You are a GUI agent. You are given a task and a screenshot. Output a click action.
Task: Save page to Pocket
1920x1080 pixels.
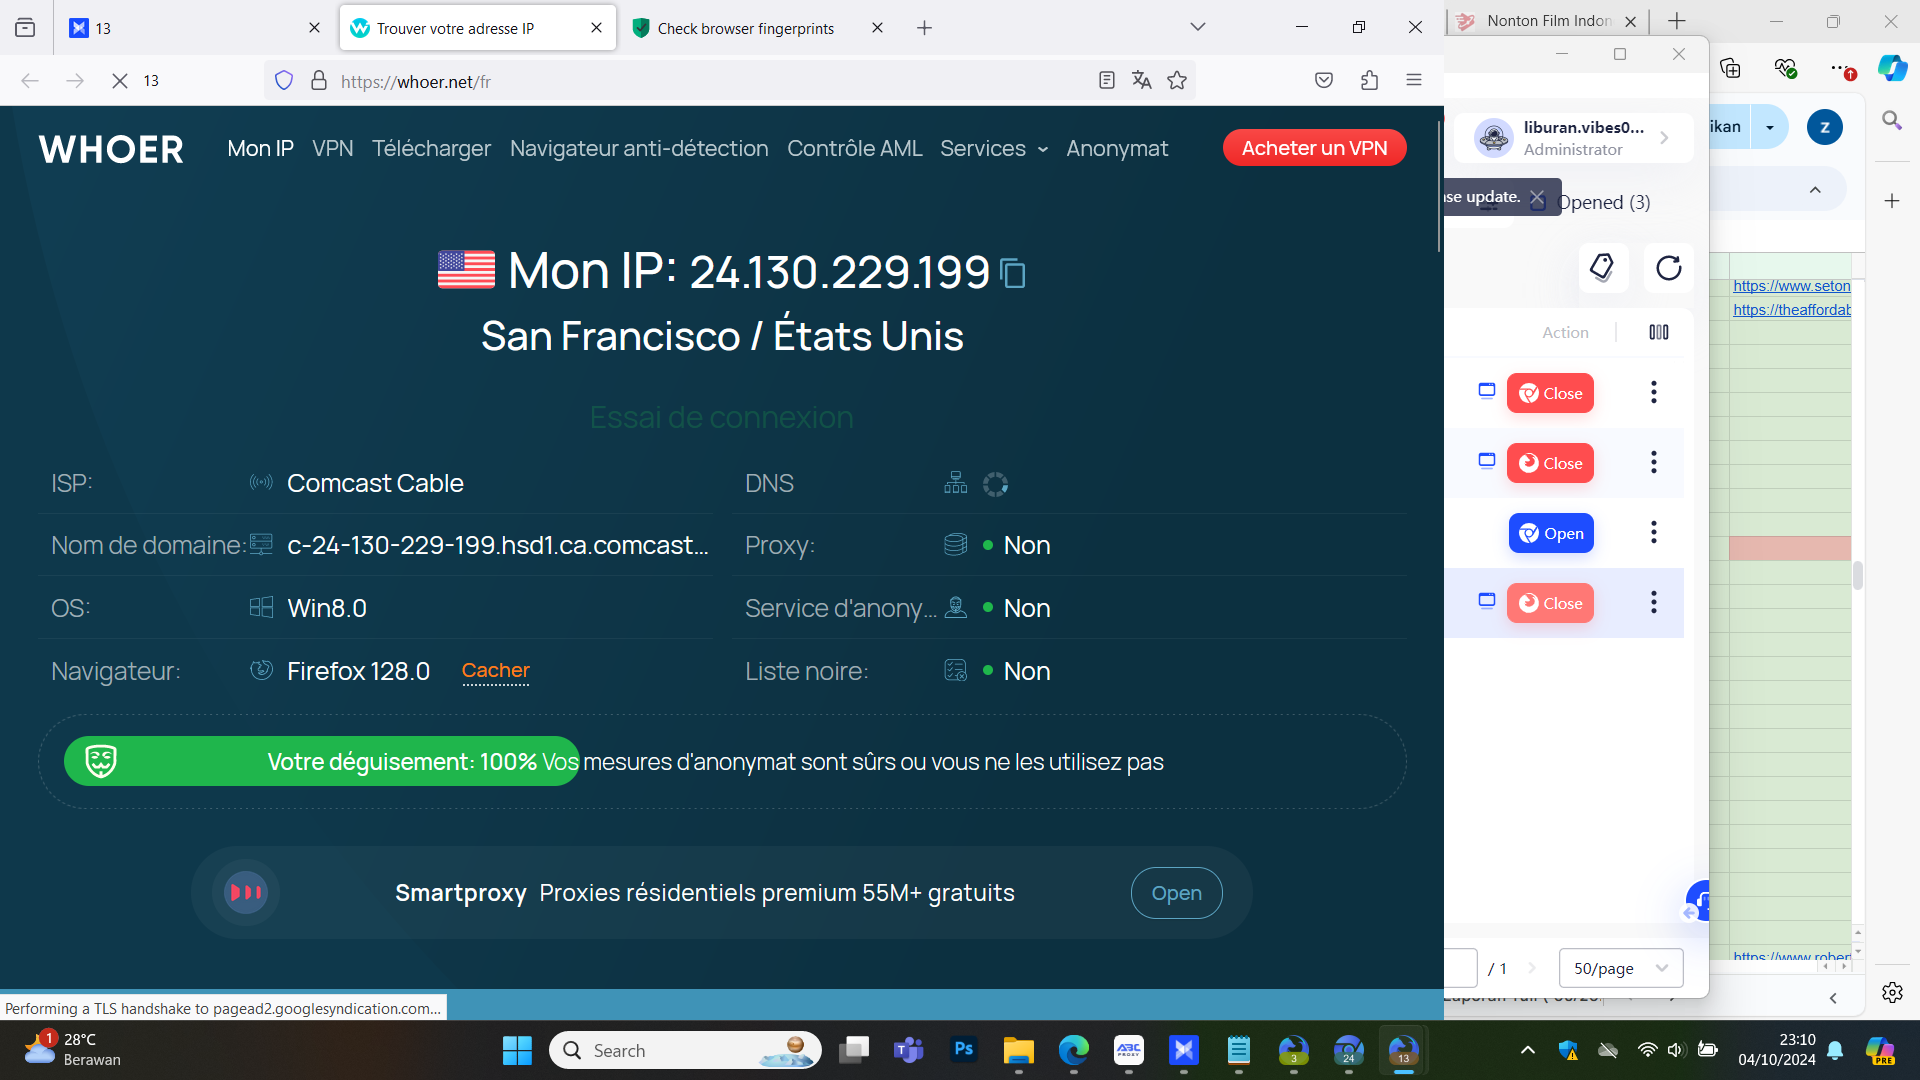click(x=1324, y=81)
